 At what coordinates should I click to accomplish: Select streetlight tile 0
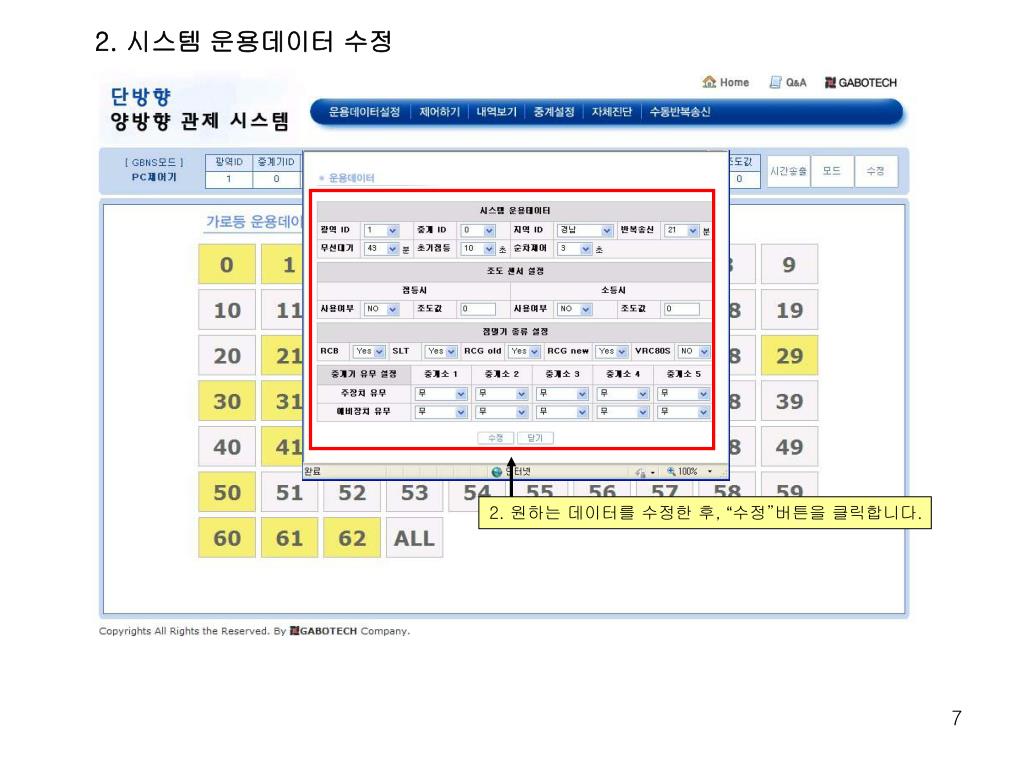click(x=227, y=264)
